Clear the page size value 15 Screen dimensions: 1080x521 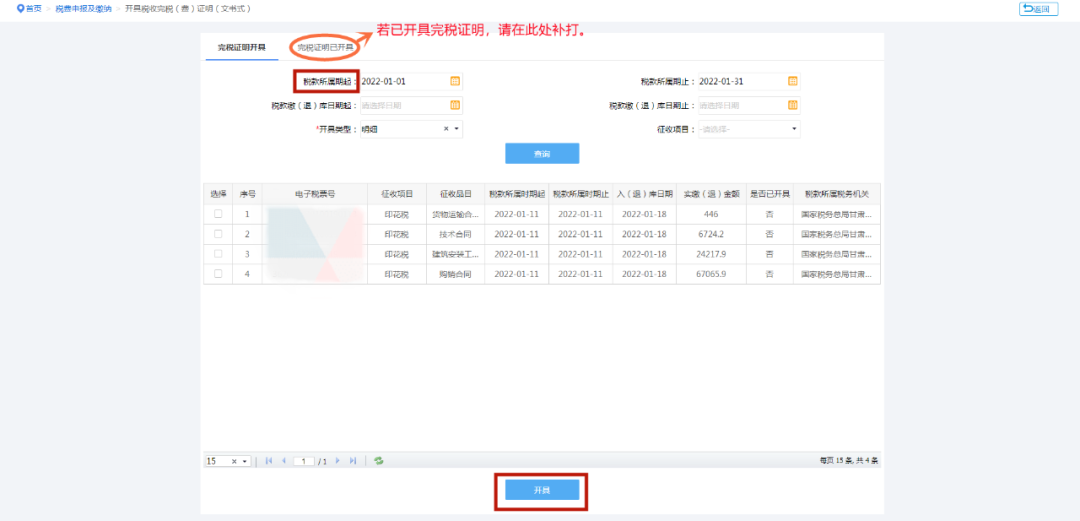point(234,461)
